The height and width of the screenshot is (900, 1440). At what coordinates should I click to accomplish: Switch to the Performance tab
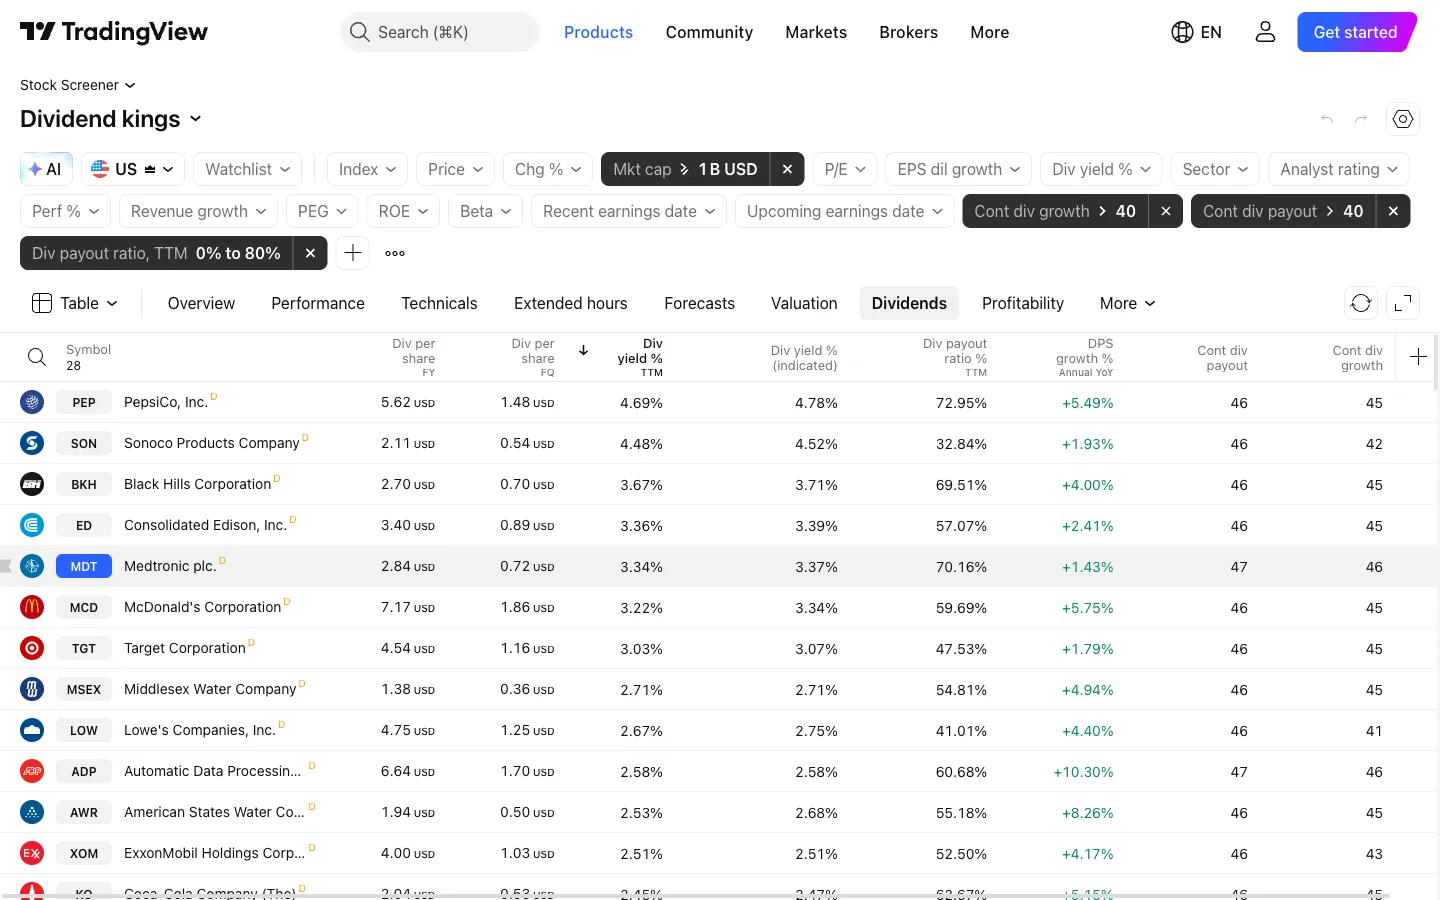pyautogui.click(x=318, y=303)
